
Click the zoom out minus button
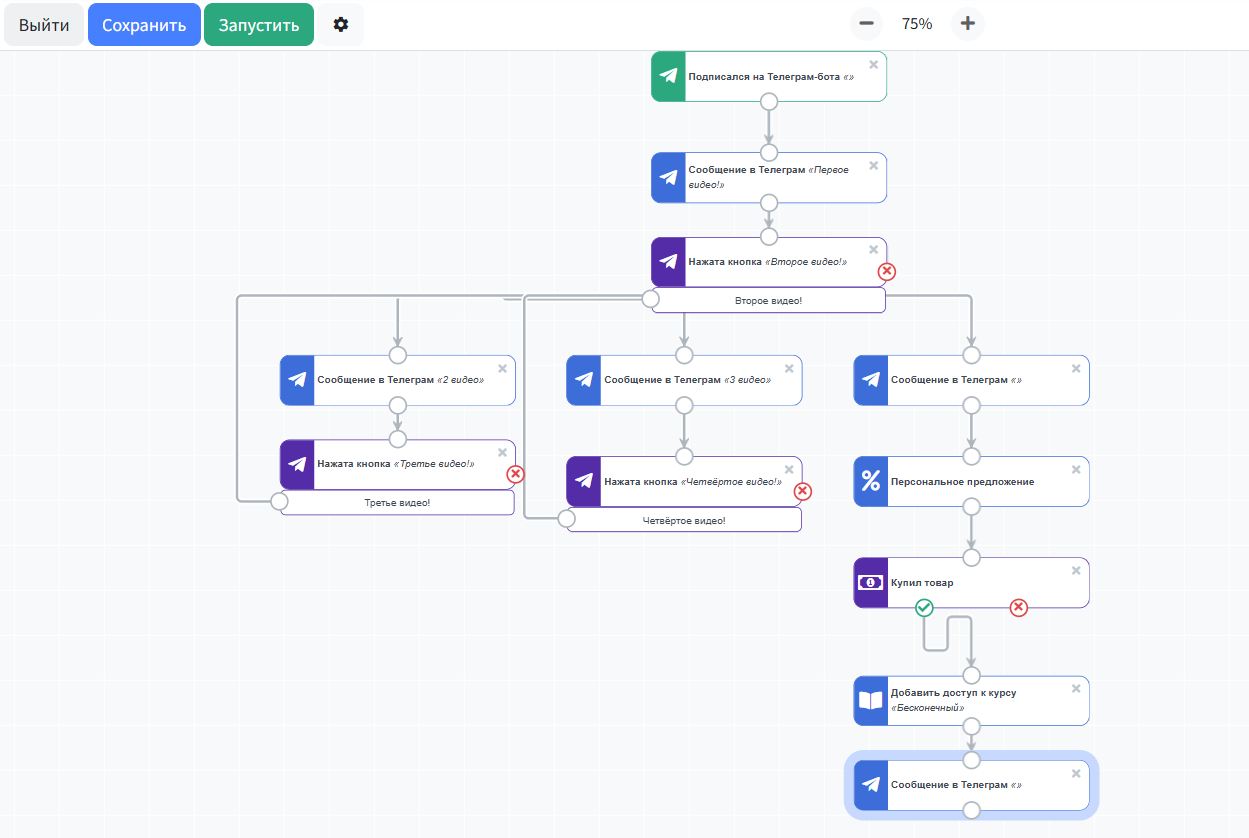click(x=866, y=24)
